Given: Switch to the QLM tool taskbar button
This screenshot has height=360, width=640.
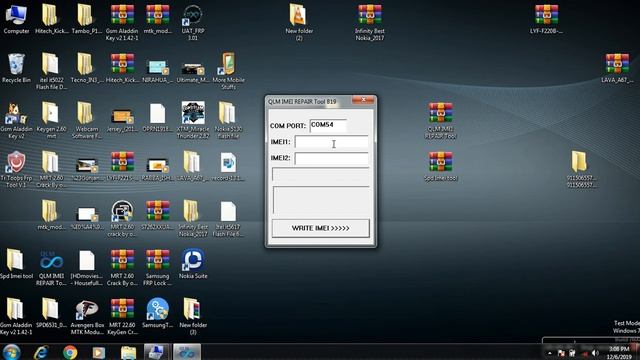Looking at the screenshot, I should (187, 352).
